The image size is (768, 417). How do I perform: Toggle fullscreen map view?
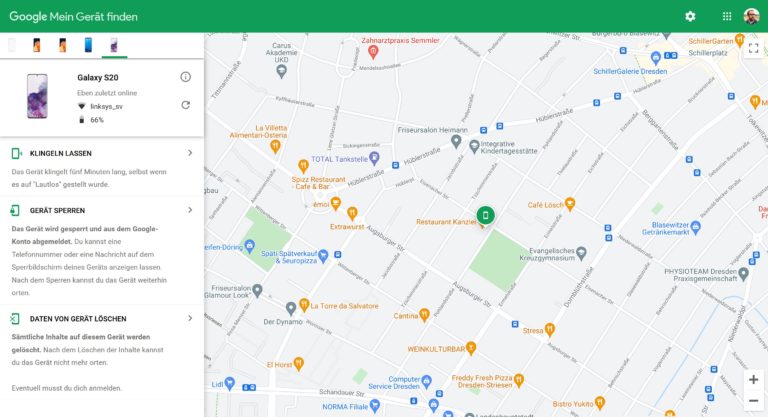[x=753, y=48]
